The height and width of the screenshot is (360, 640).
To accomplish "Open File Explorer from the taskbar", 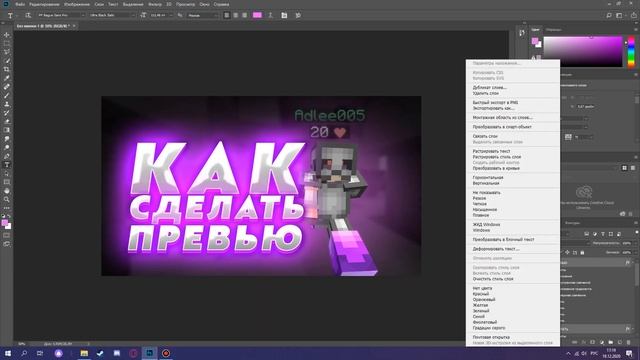I will (84, 353).
